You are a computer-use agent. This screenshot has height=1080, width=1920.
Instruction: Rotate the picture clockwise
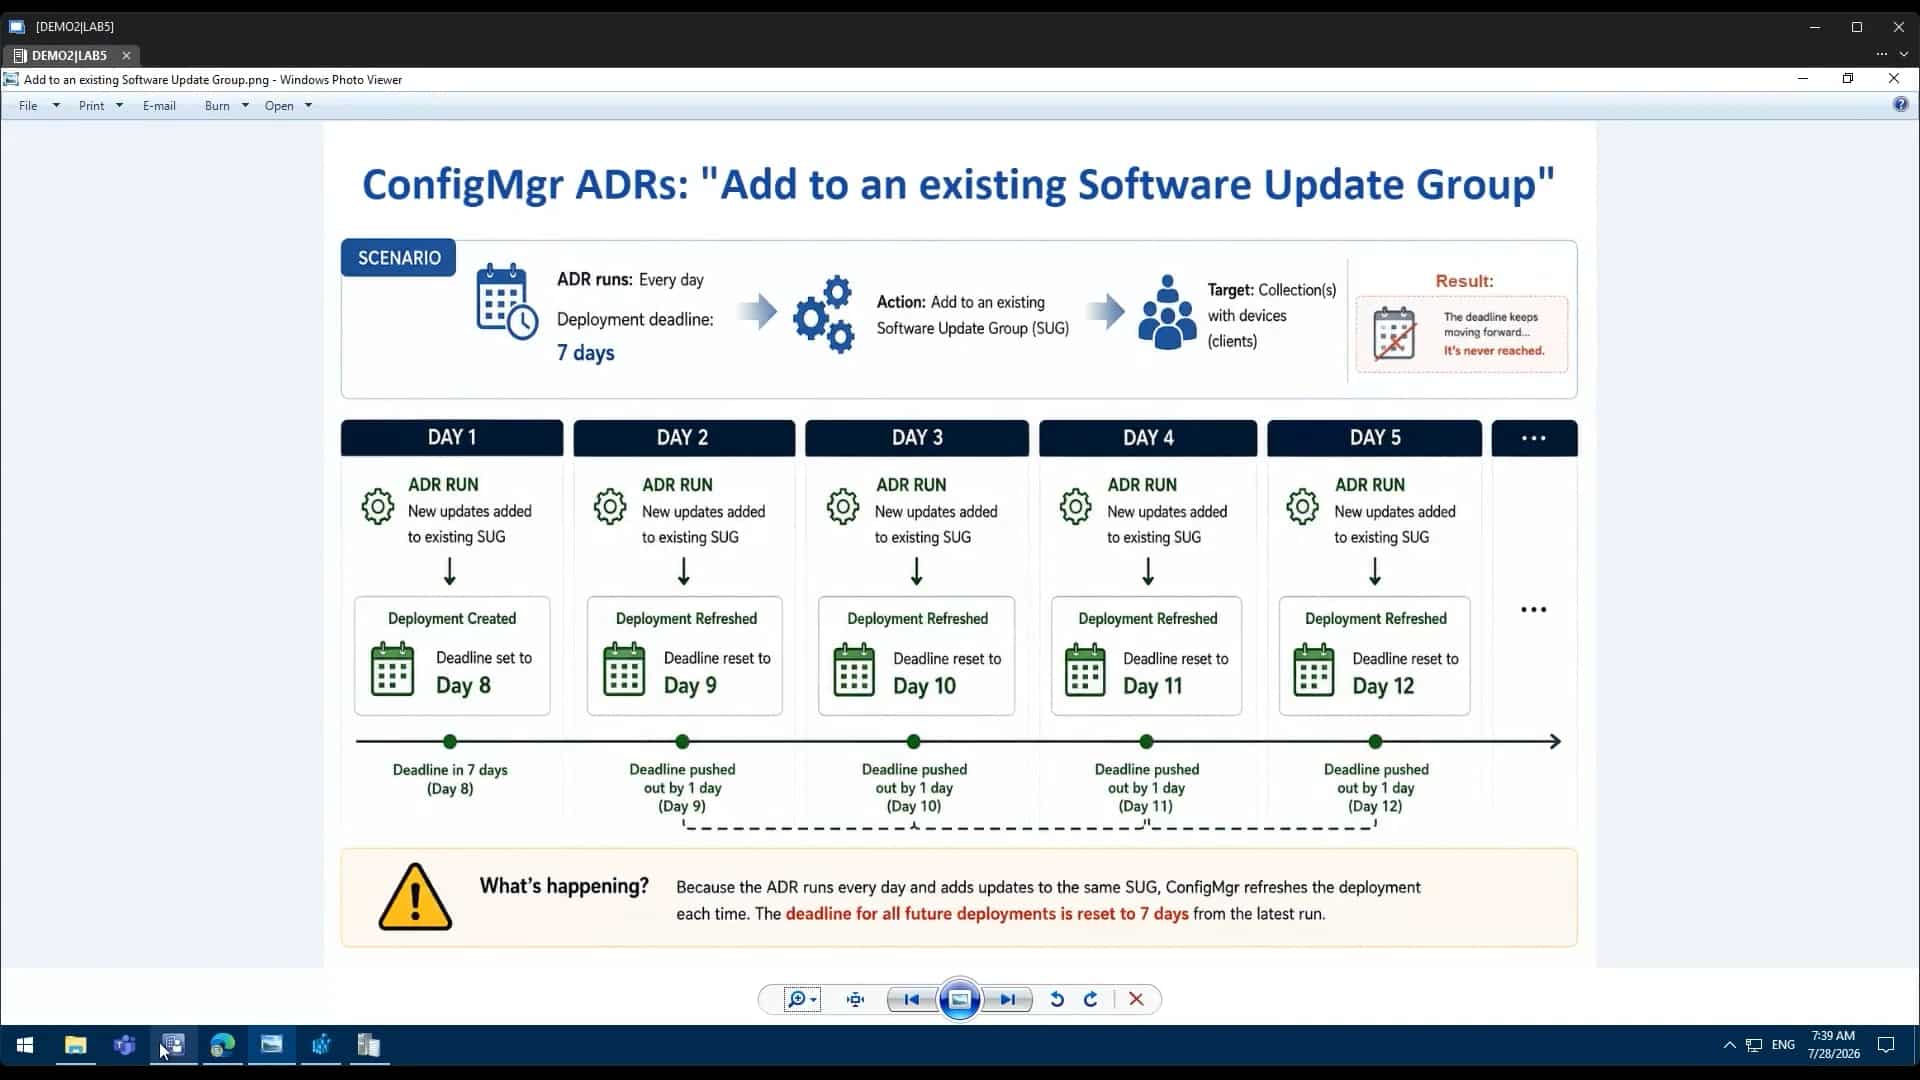point(1091,999)
